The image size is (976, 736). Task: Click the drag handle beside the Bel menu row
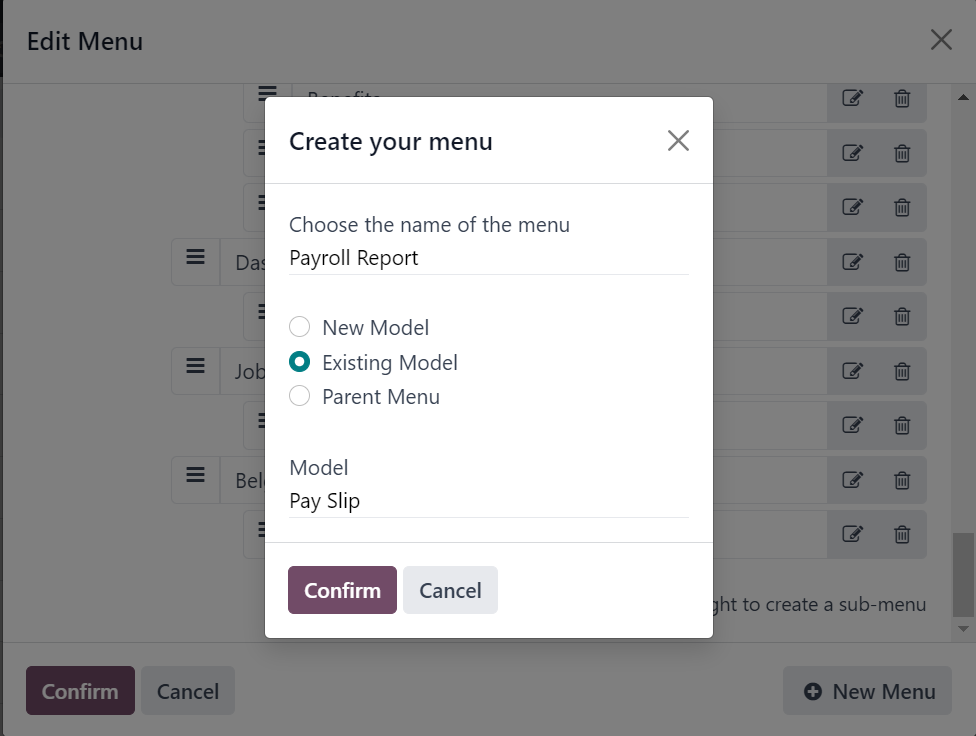(195, 475)
